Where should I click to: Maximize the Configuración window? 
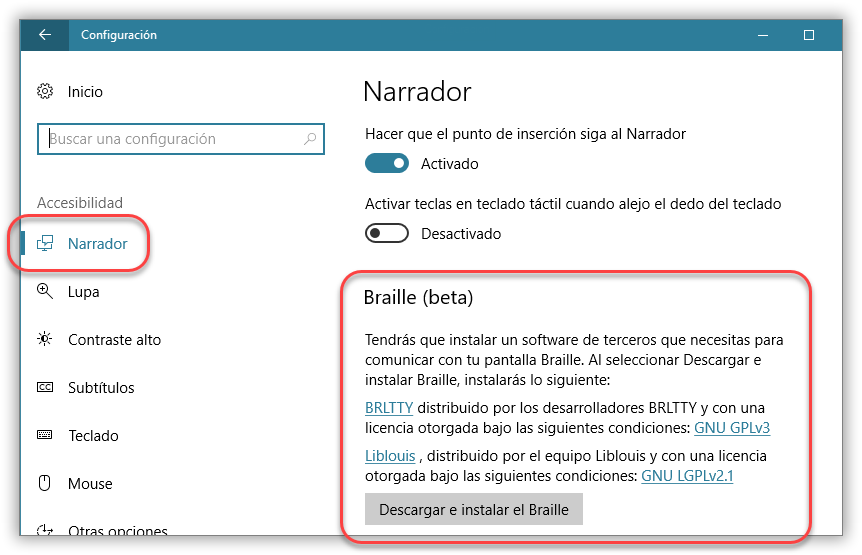click(809, 35)
